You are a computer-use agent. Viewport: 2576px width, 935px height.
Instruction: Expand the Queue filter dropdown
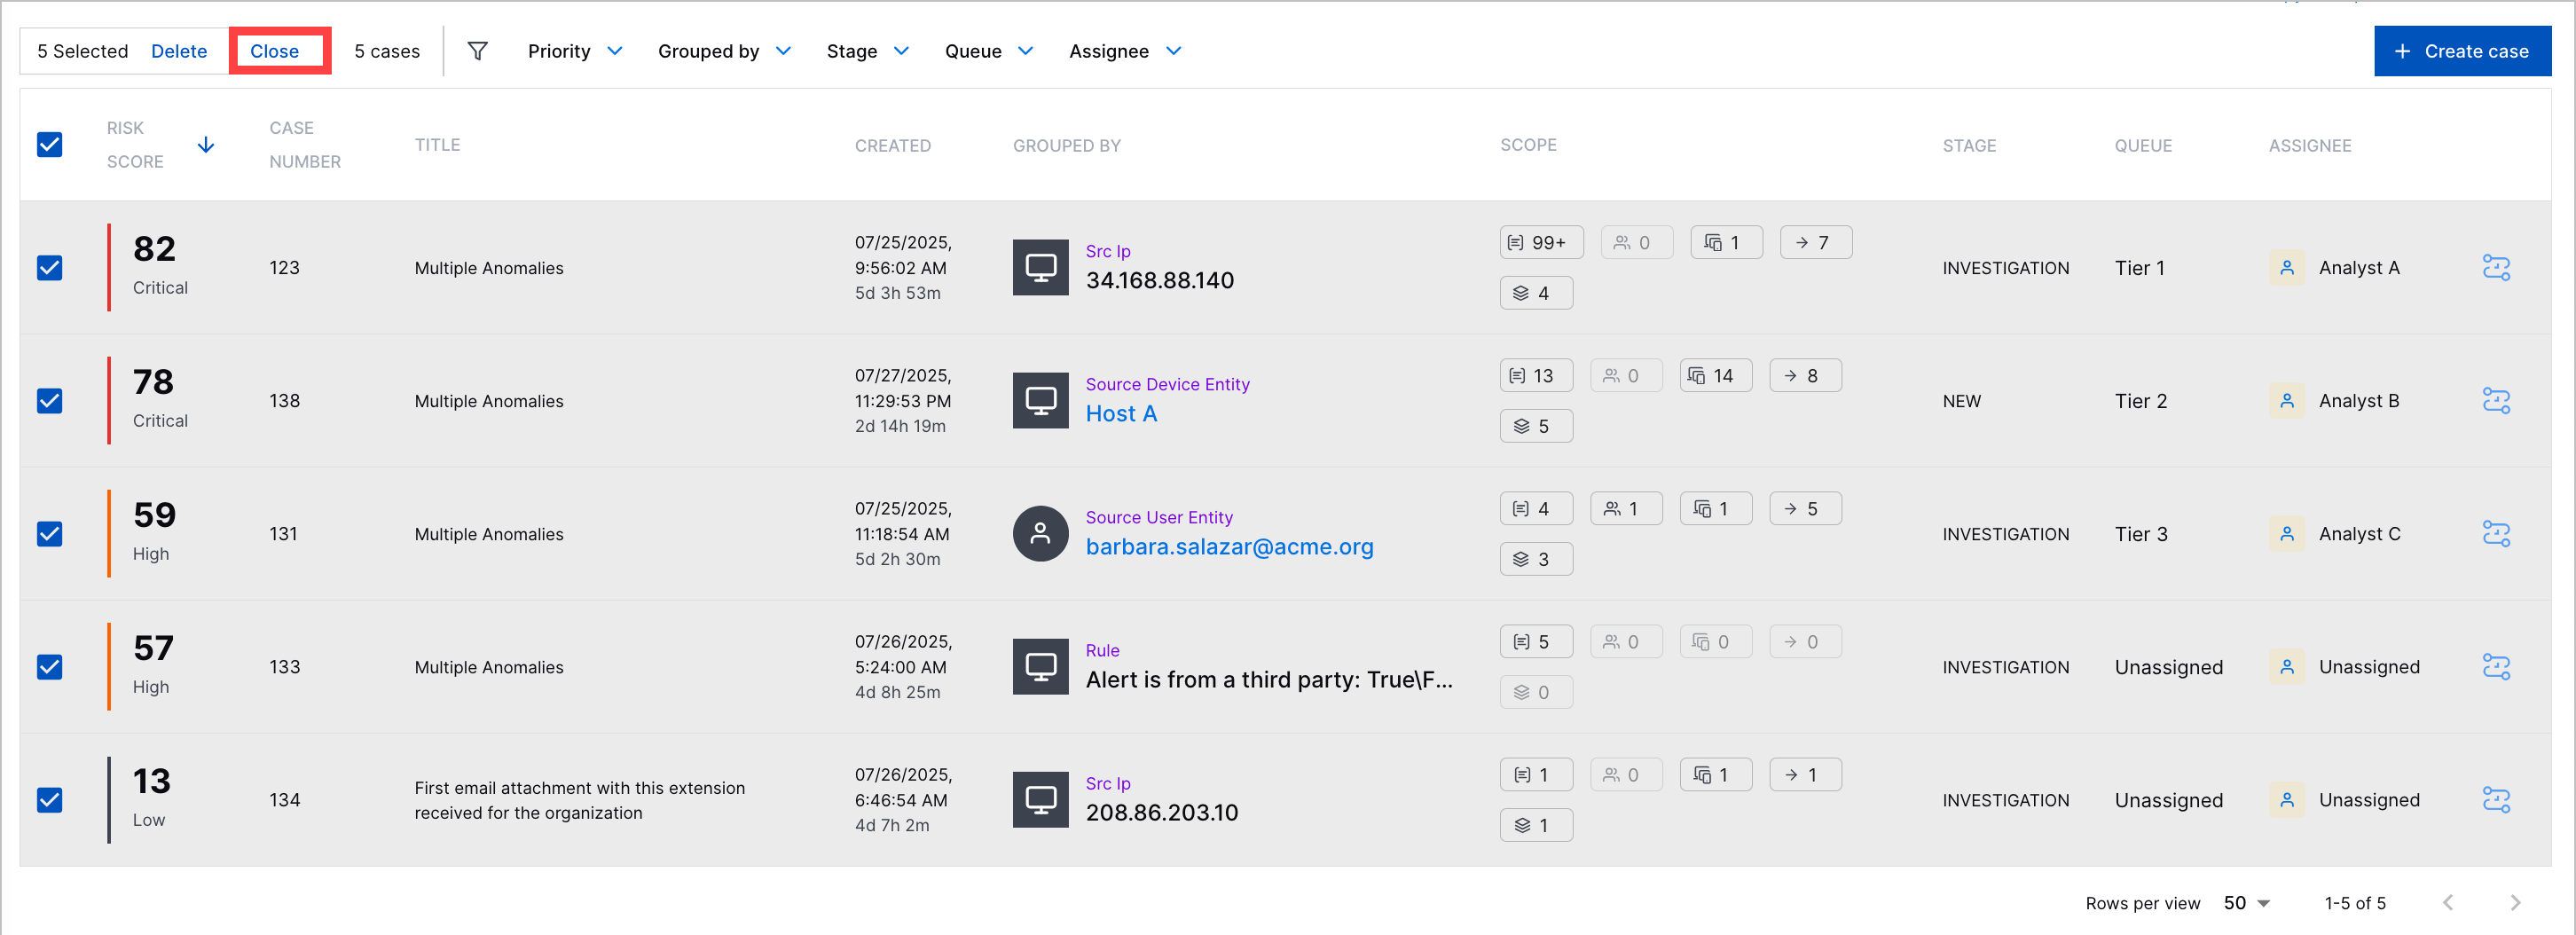point(988,51)
